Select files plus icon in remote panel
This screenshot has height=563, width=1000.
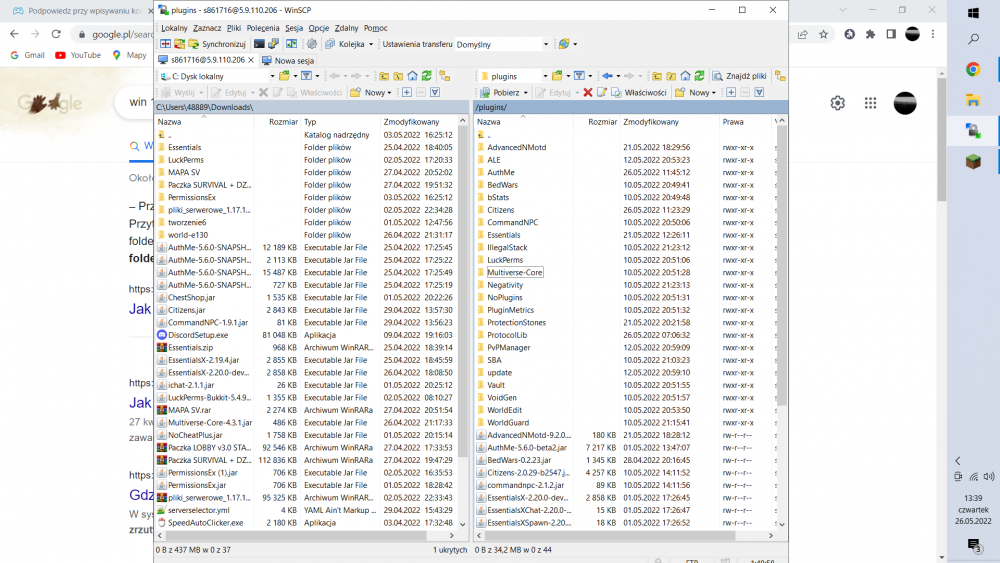731,92
